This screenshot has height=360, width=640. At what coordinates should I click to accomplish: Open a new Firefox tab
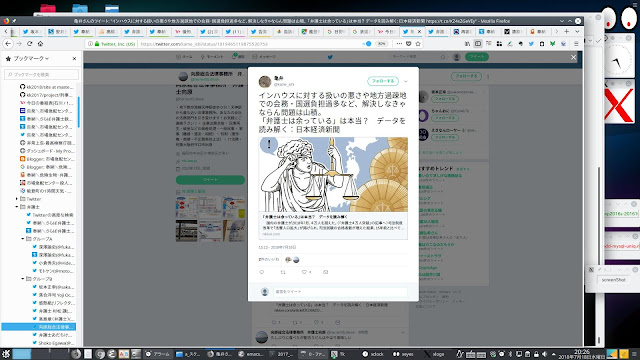(x=567, y=31)
